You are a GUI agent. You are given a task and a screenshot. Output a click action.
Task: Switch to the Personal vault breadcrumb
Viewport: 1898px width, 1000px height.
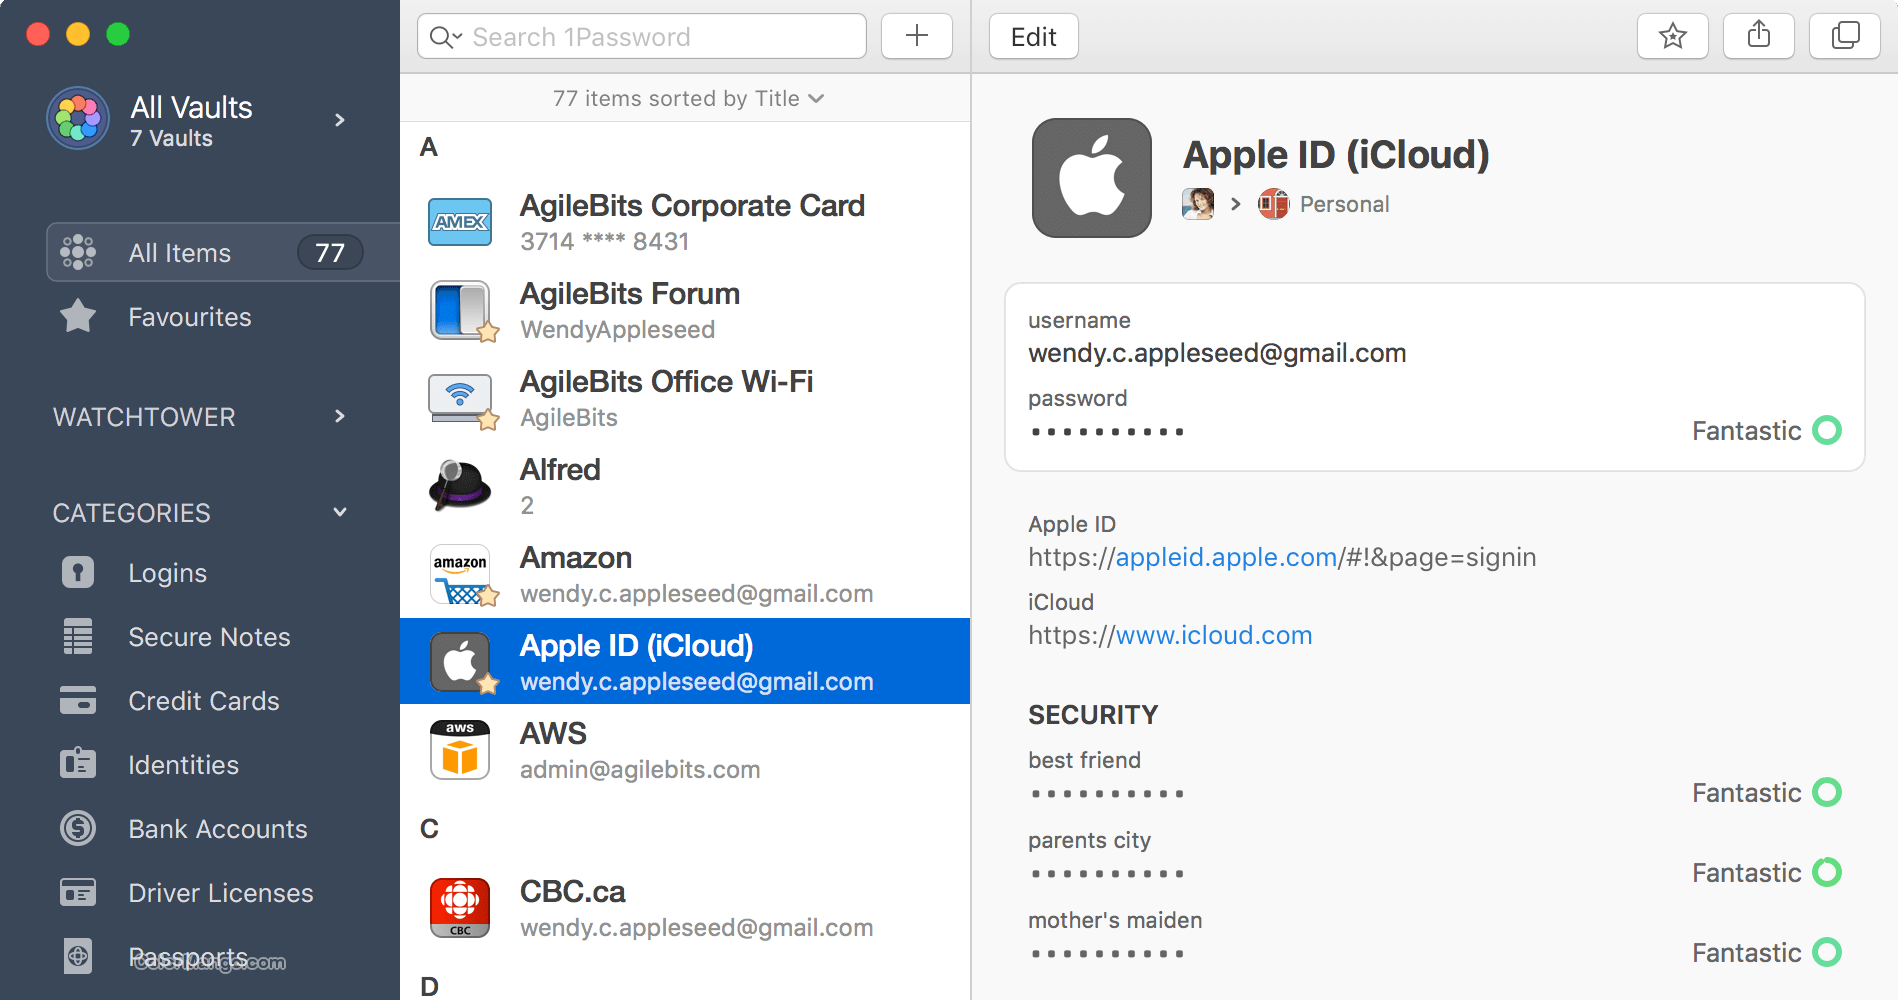1344,203
